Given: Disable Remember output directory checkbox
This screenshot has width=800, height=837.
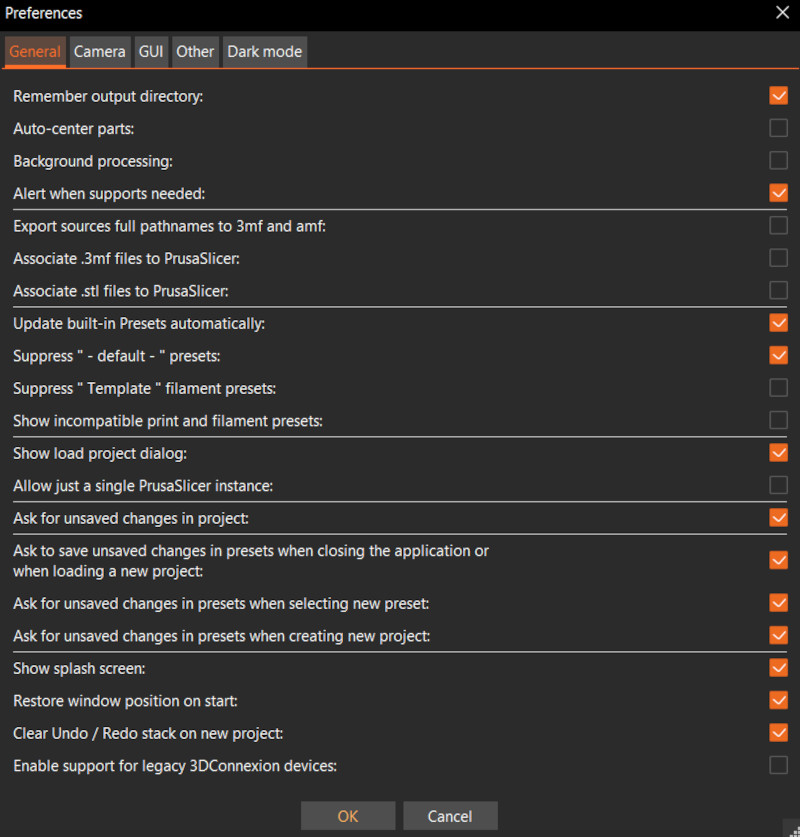Looking at the screenshot, I should click(778, 96).
